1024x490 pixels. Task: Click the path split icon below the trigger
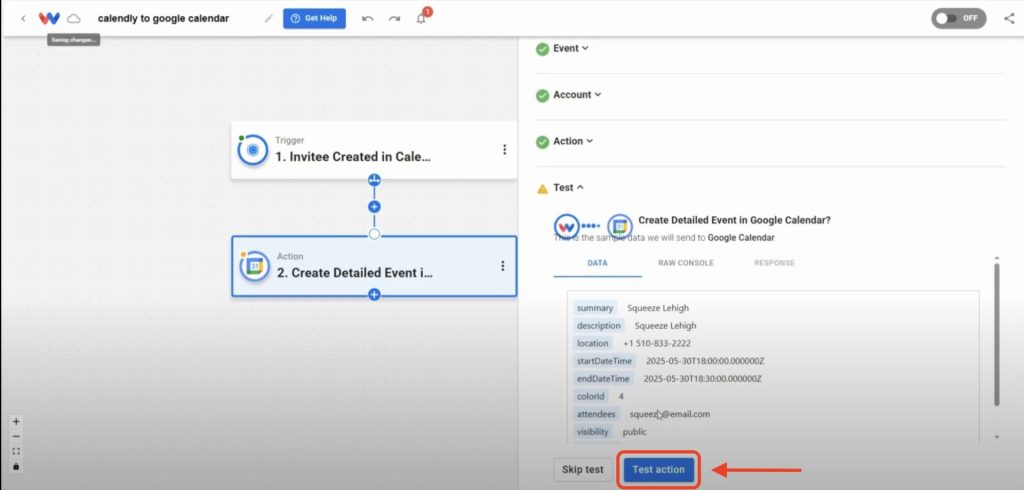(374, 180)
